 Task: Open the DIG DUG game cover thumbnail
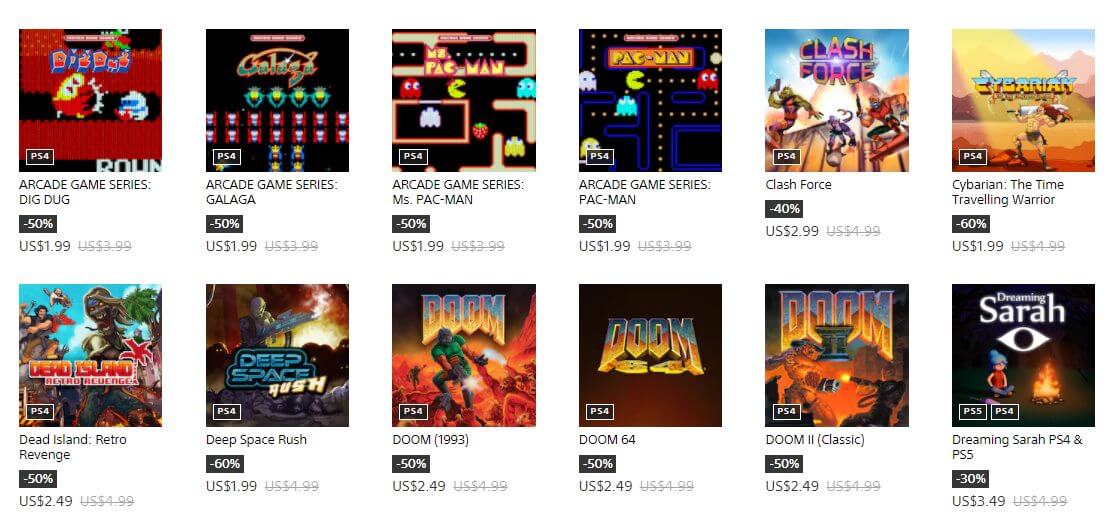(90, 100)
